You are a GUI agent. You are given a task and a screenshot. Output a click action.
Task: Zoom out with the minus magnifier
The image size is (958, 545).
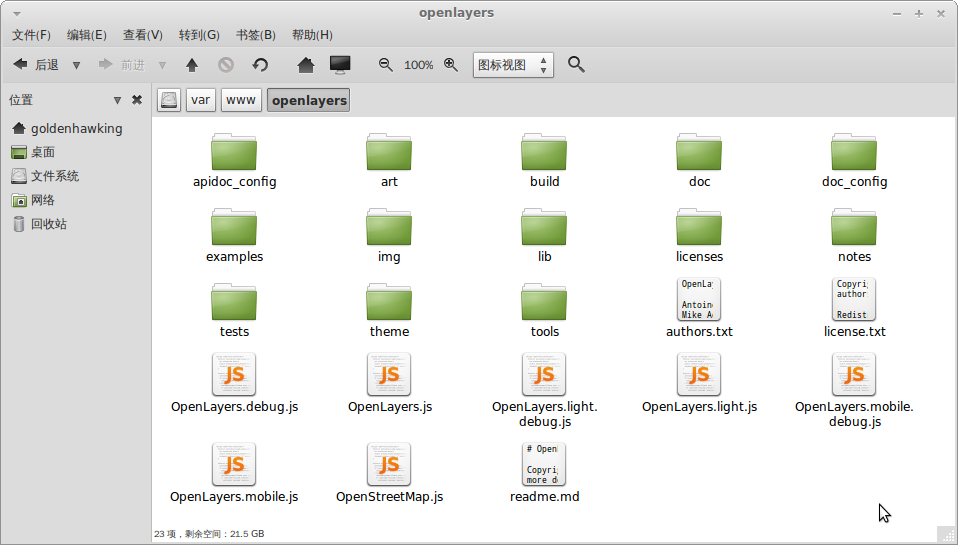386,65
